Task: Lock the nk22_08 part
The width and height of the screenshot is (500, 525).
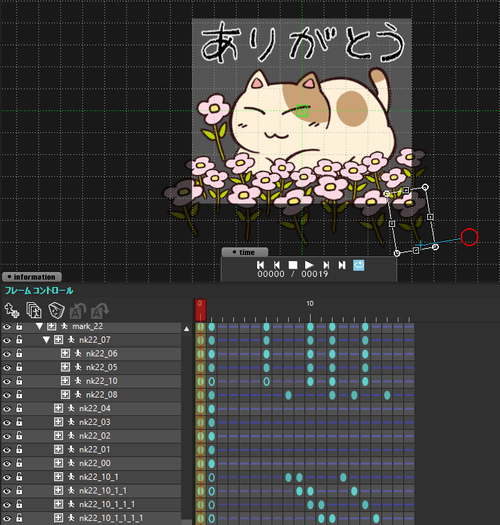Action: pos(19,394)
